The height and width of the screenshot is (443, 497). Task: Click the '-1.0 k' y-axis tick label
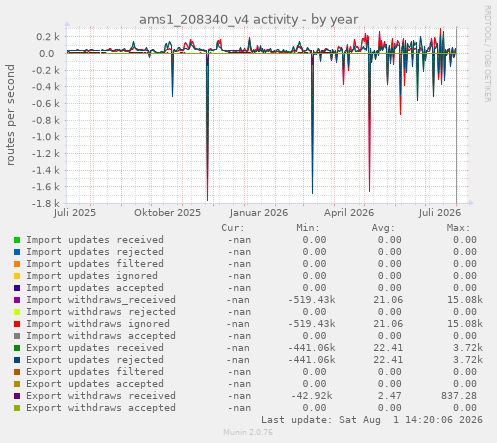[x=46, y=137]
